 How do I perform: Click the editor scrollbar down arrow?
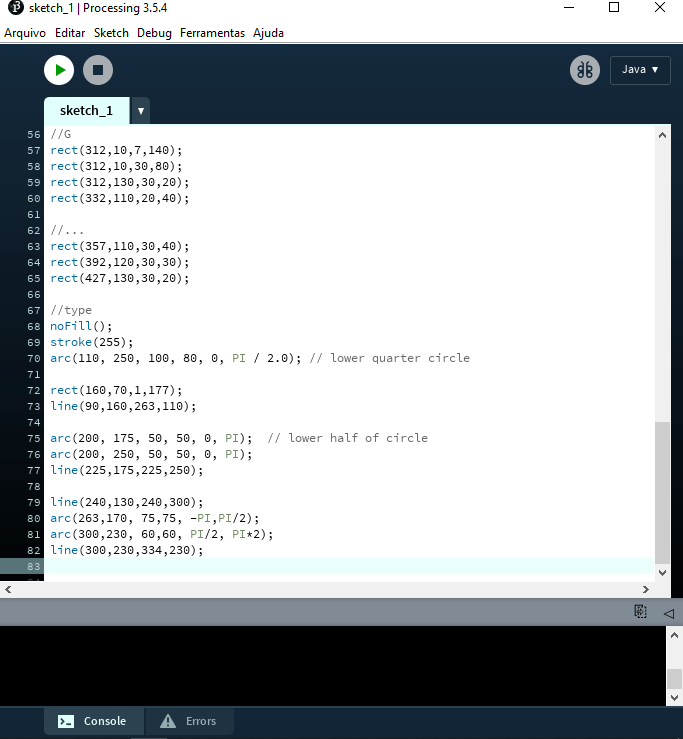click(661, 572)
